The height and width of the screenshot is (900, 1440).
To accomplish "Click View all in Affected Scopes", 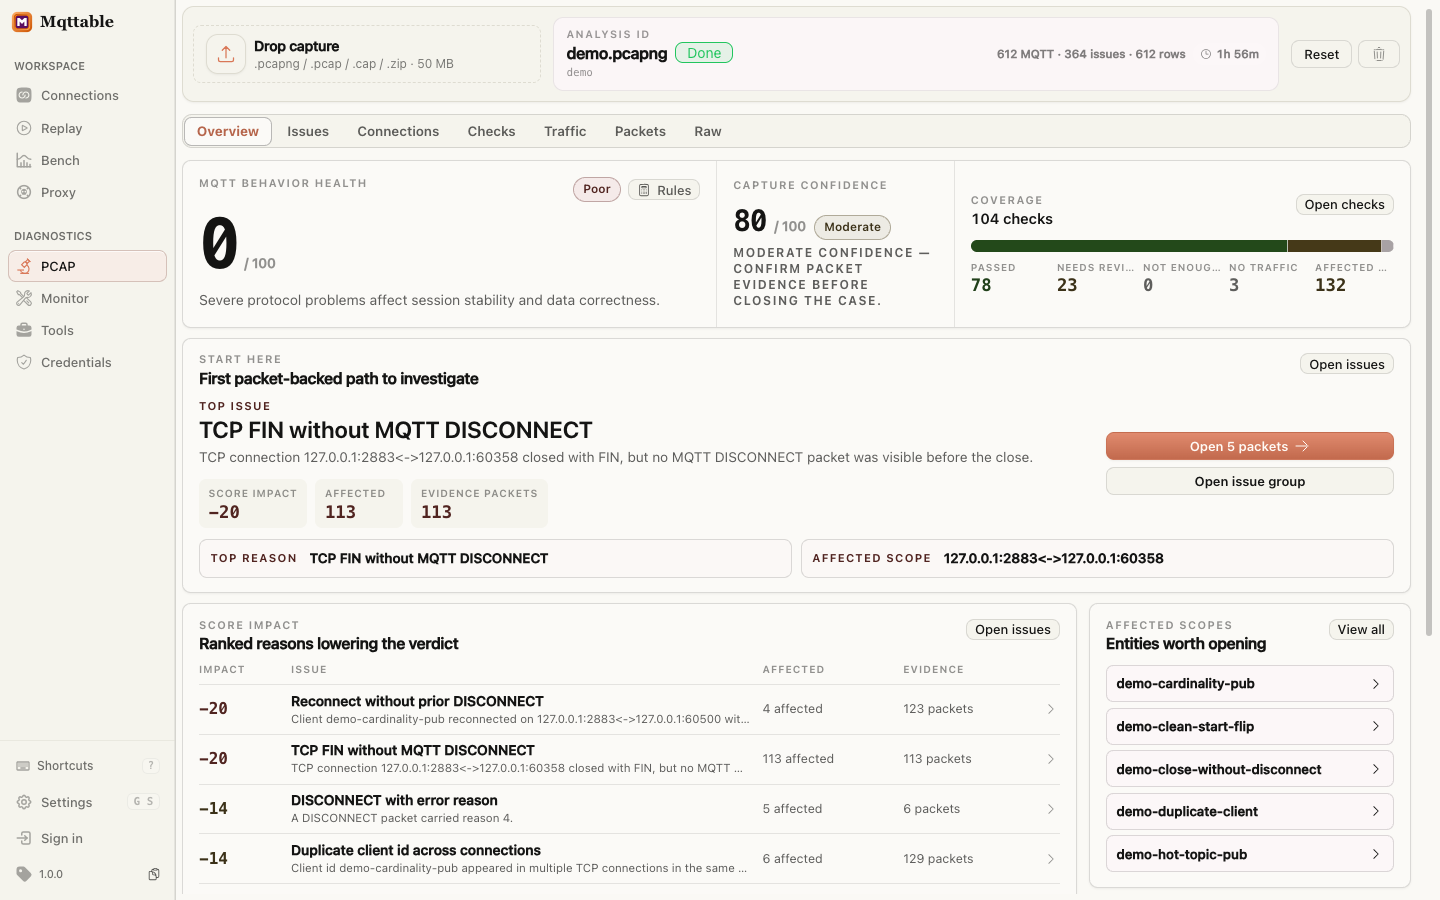I will point(1361,629).
